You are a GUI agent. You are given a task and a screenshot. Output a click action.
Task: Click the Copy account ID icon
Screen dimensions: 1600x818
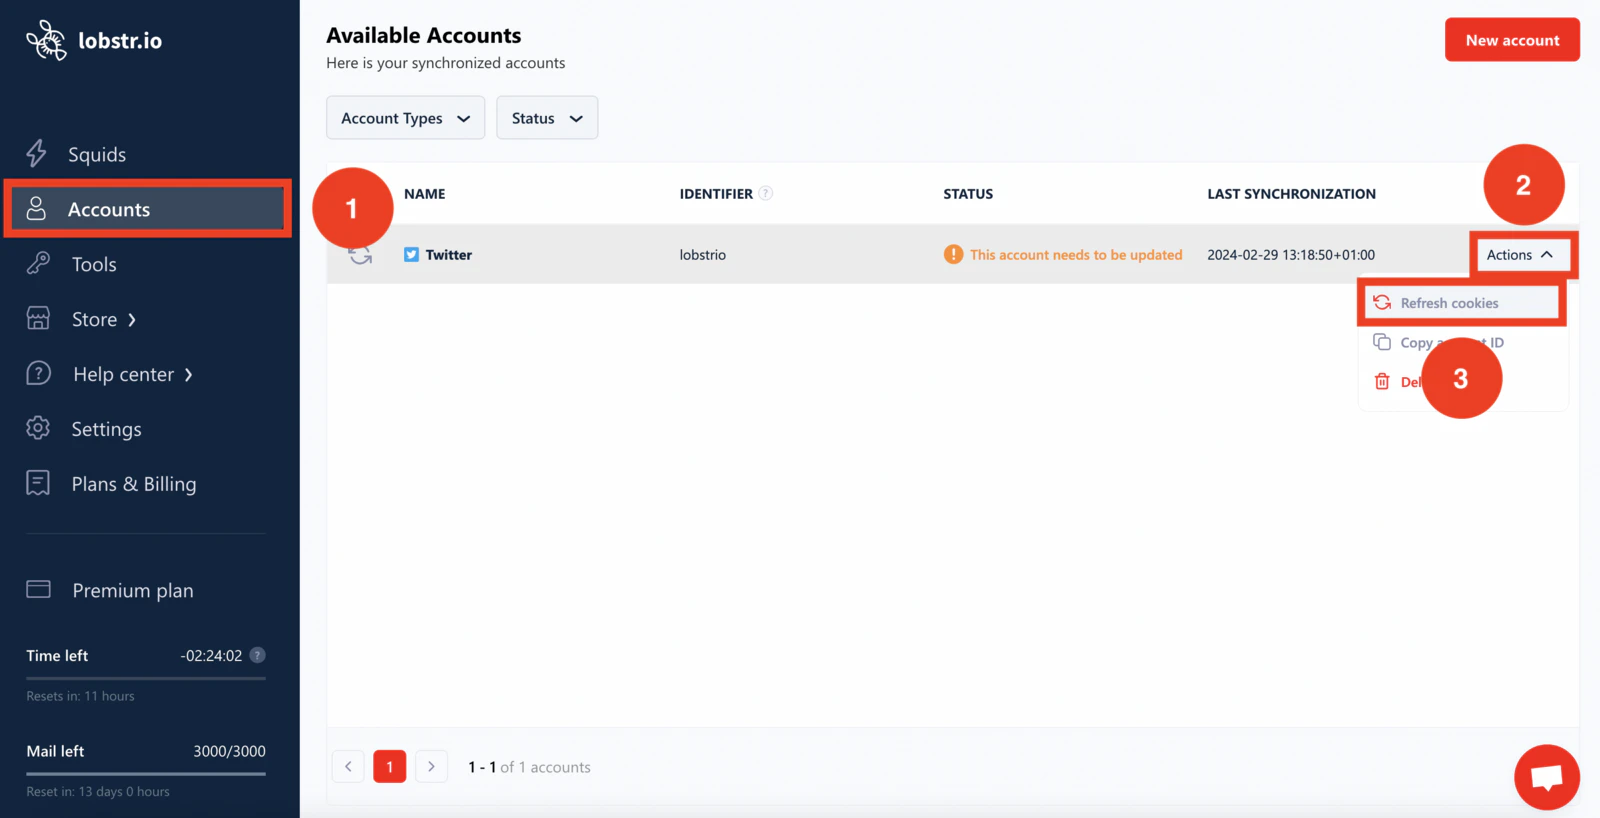pos(1382,342)
